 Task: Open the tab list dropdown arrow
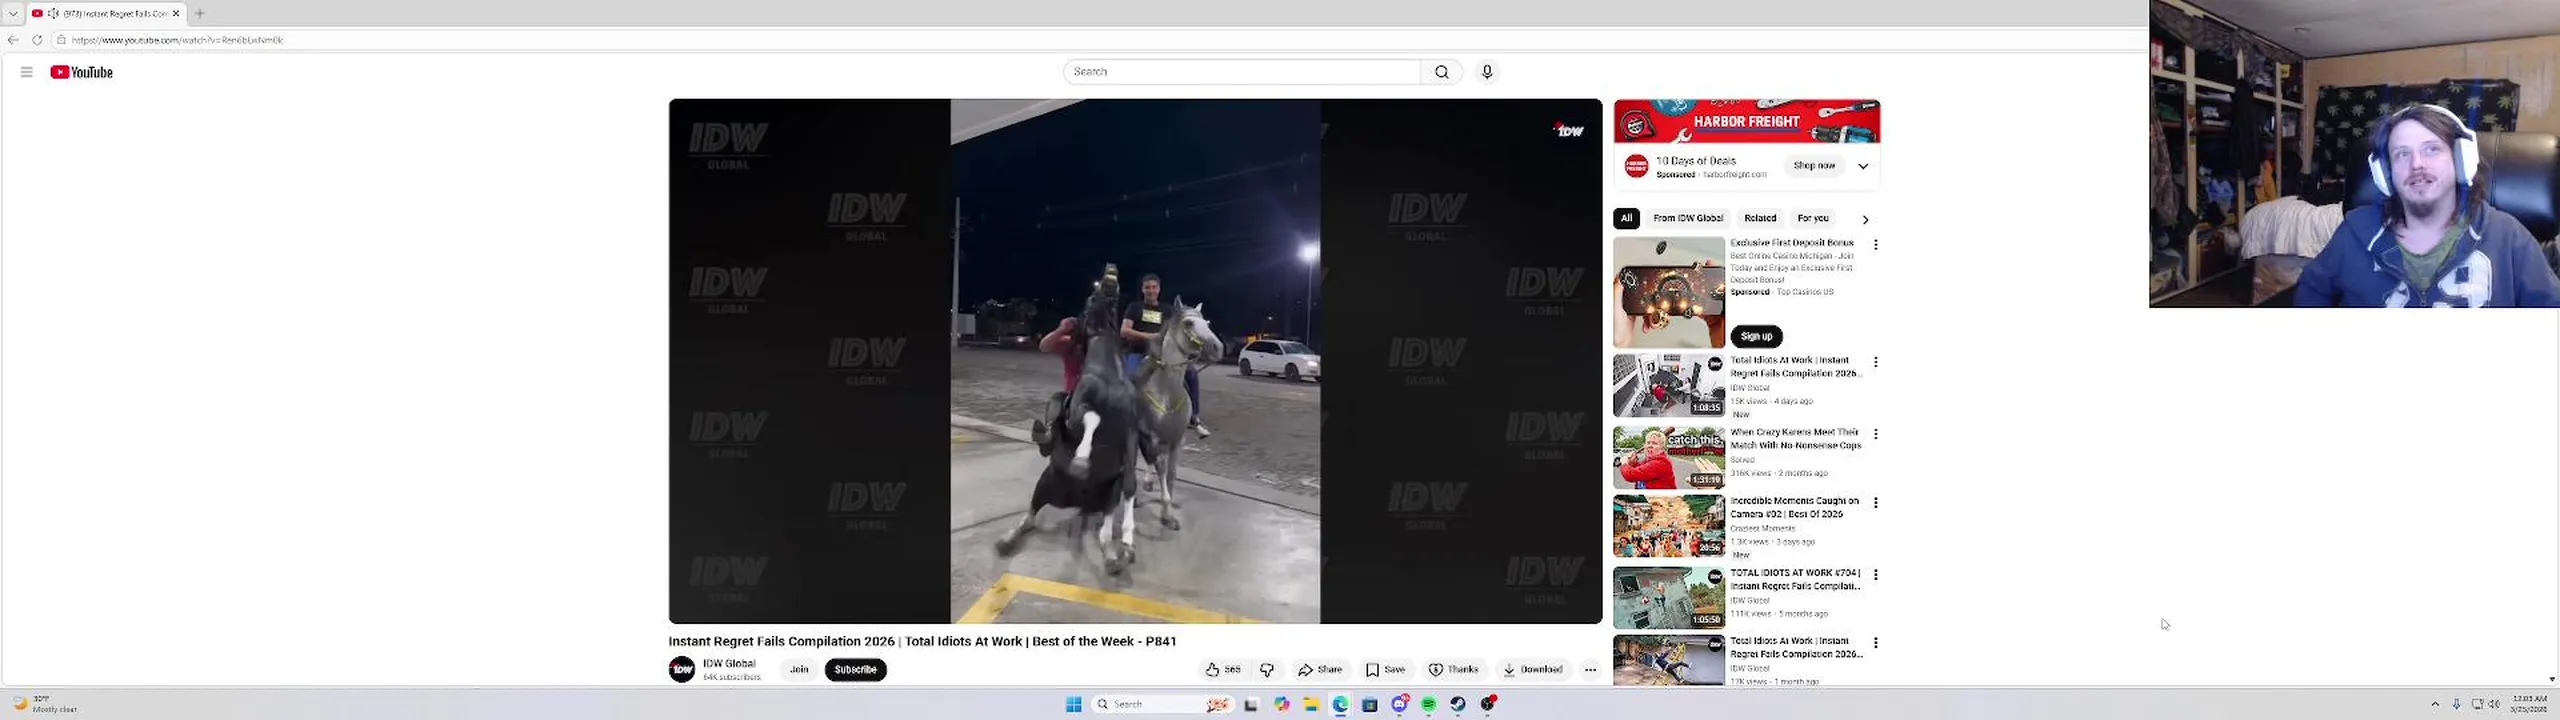13,13
